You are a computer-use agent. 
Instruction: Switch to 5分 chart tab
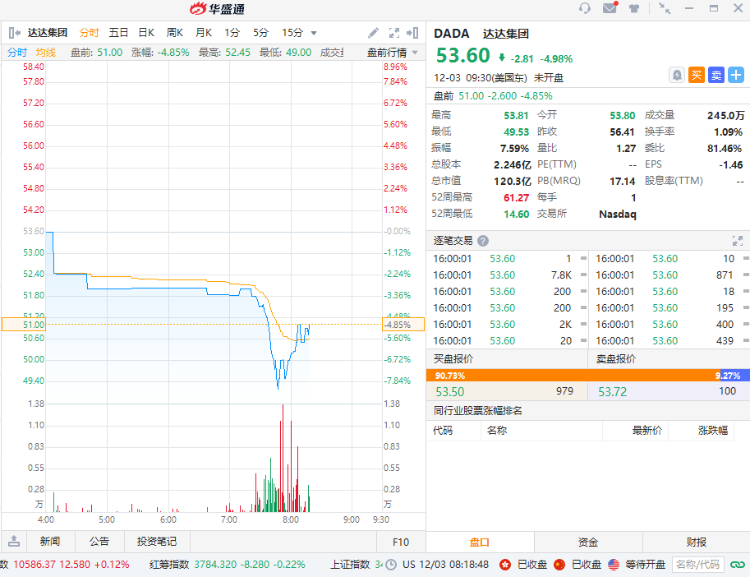(261, 33)
